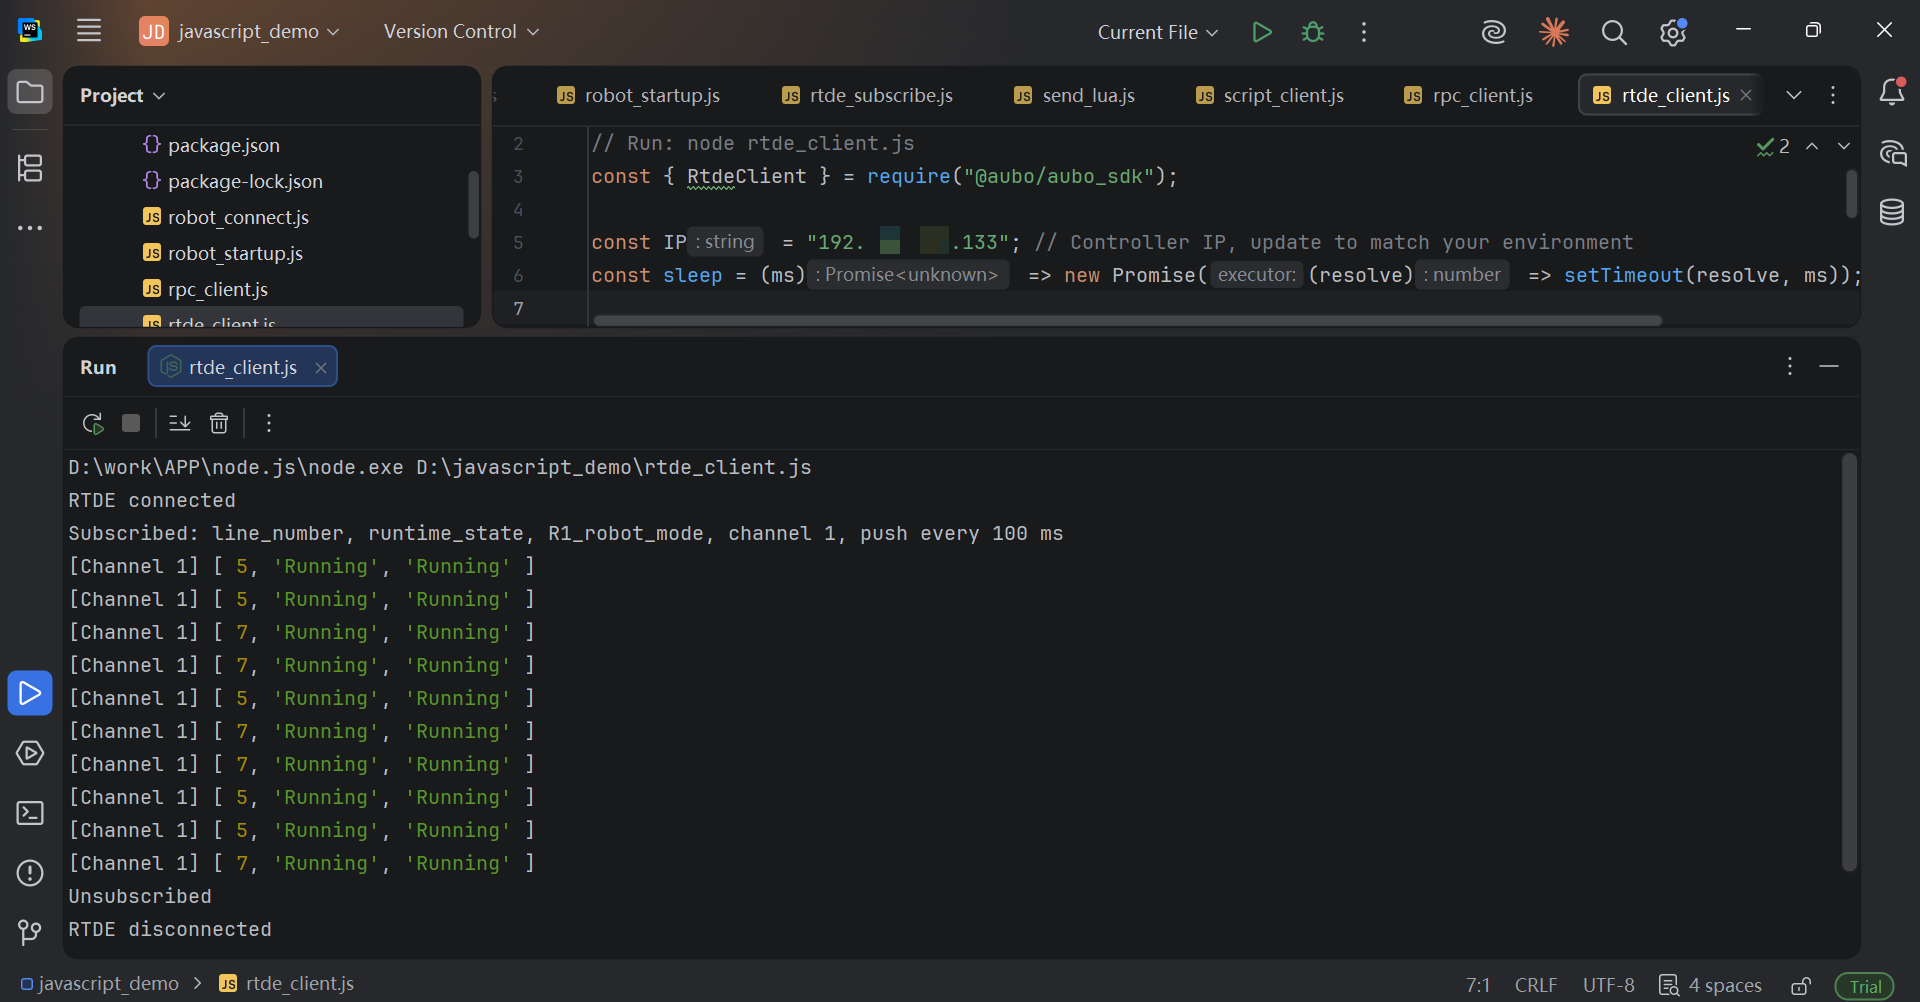
Task: Open the Problems tool window
Action: click(x=30, y=873)
